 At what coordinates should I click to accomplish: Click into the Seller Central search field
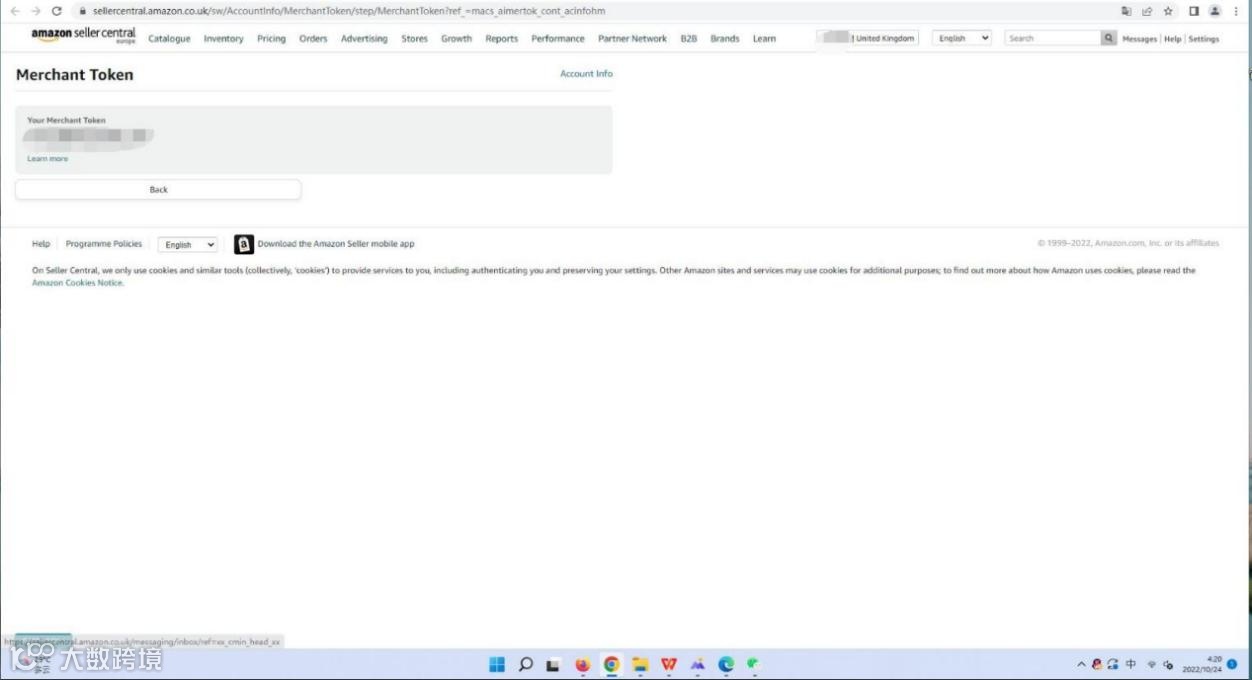pyautogui.click(x=1052, y=38)
